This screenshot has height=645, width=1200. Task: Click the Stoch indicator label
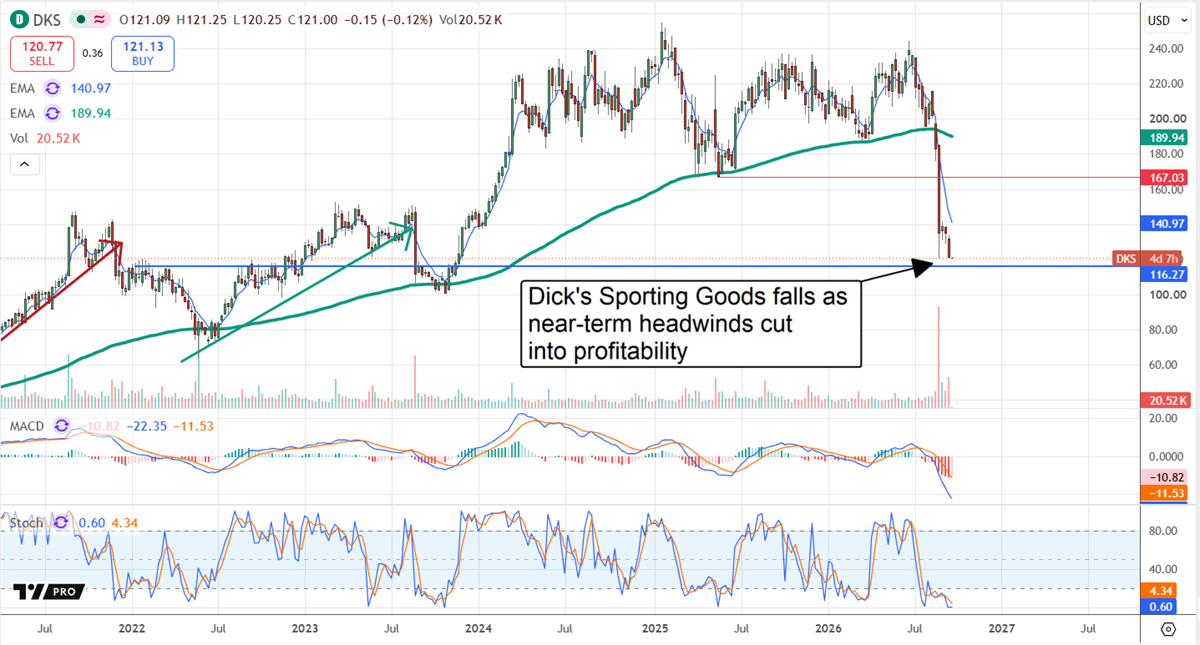tap(26, 522)
